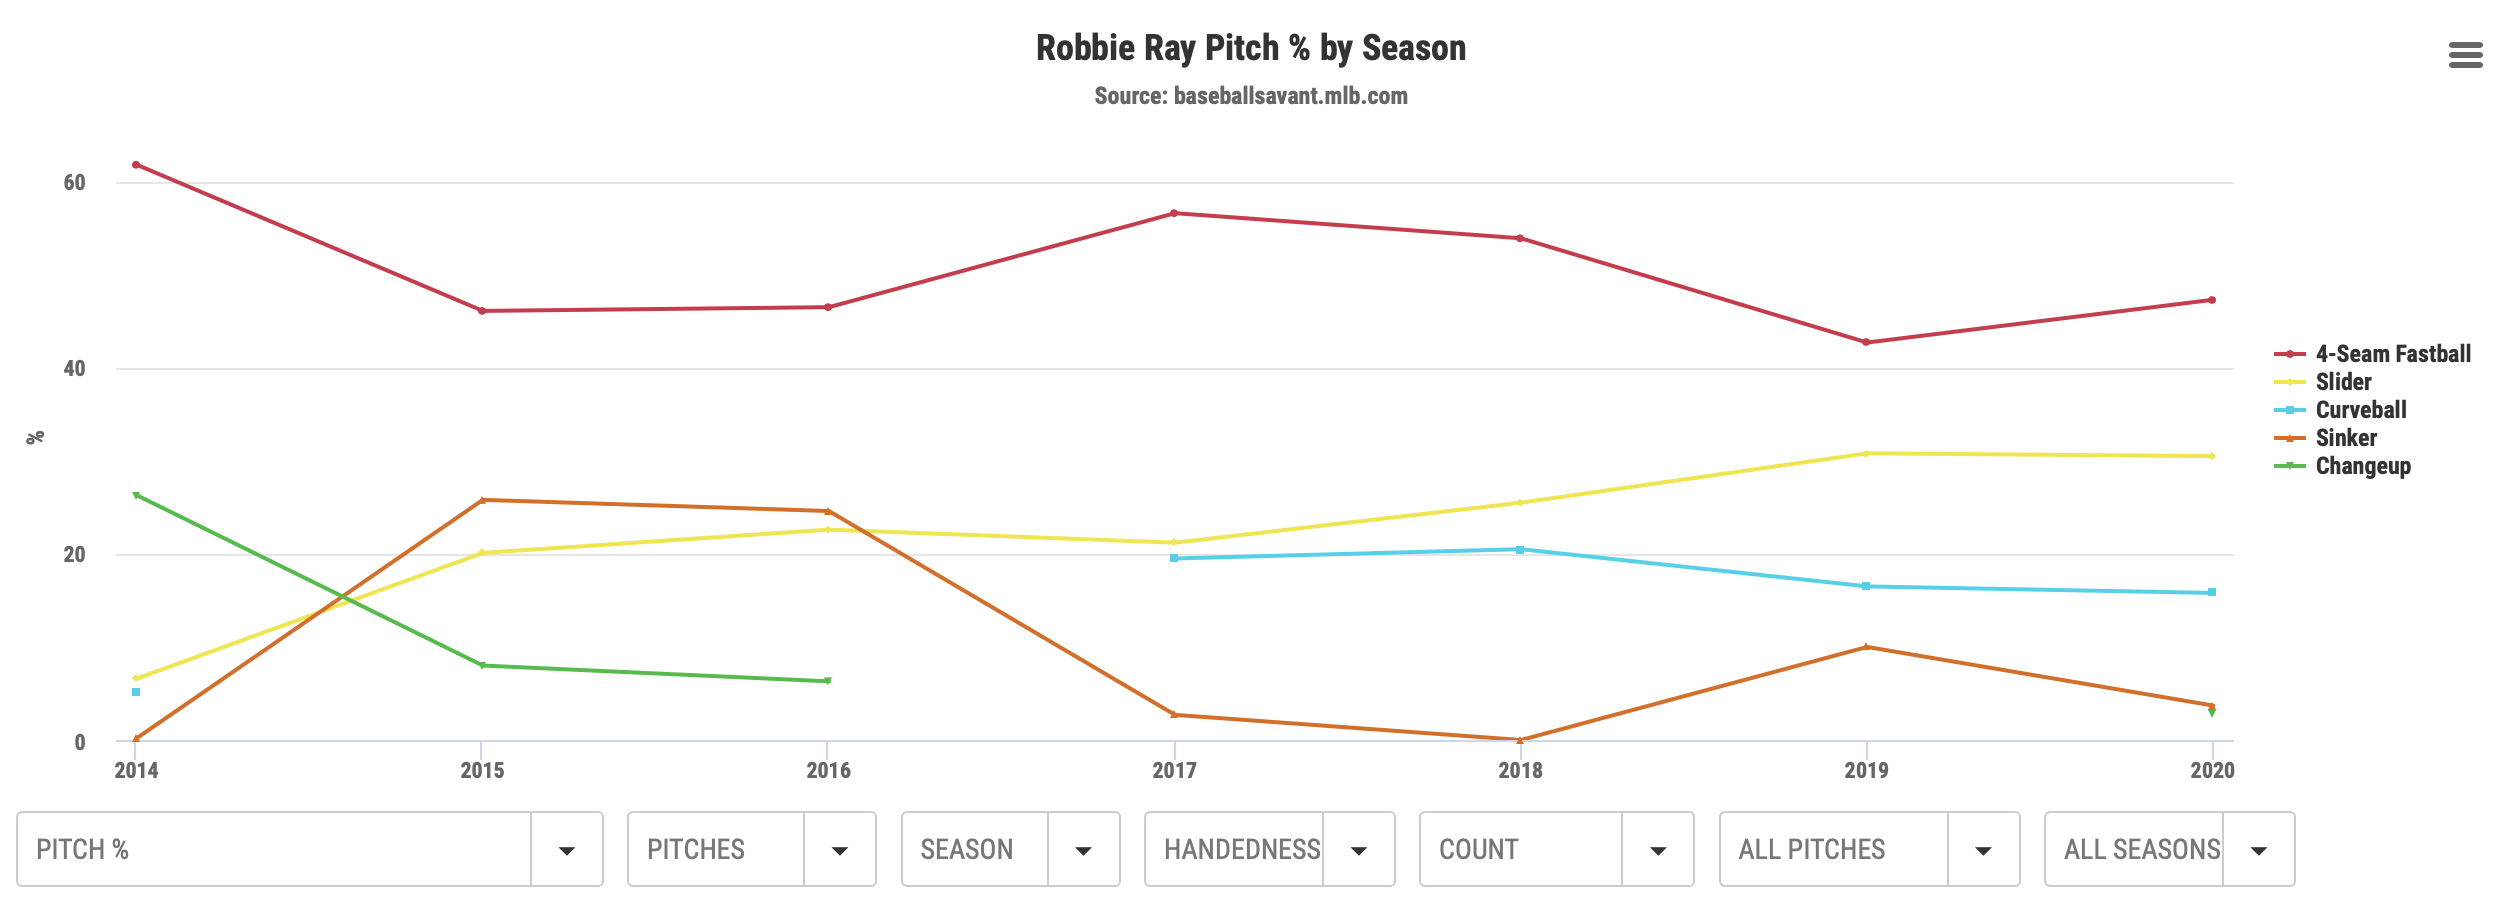The width and height of the screenshot is (2518, 916).
Task: Toggle Curveball legend entry
Action: click(x=2360, y=410)
